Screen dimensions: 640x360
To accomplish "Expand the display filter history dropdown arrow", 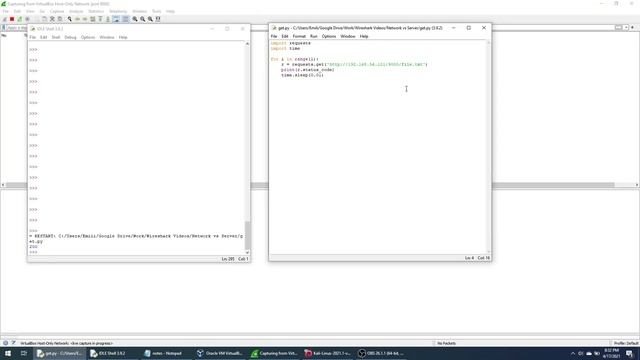I will coord(626,28).
